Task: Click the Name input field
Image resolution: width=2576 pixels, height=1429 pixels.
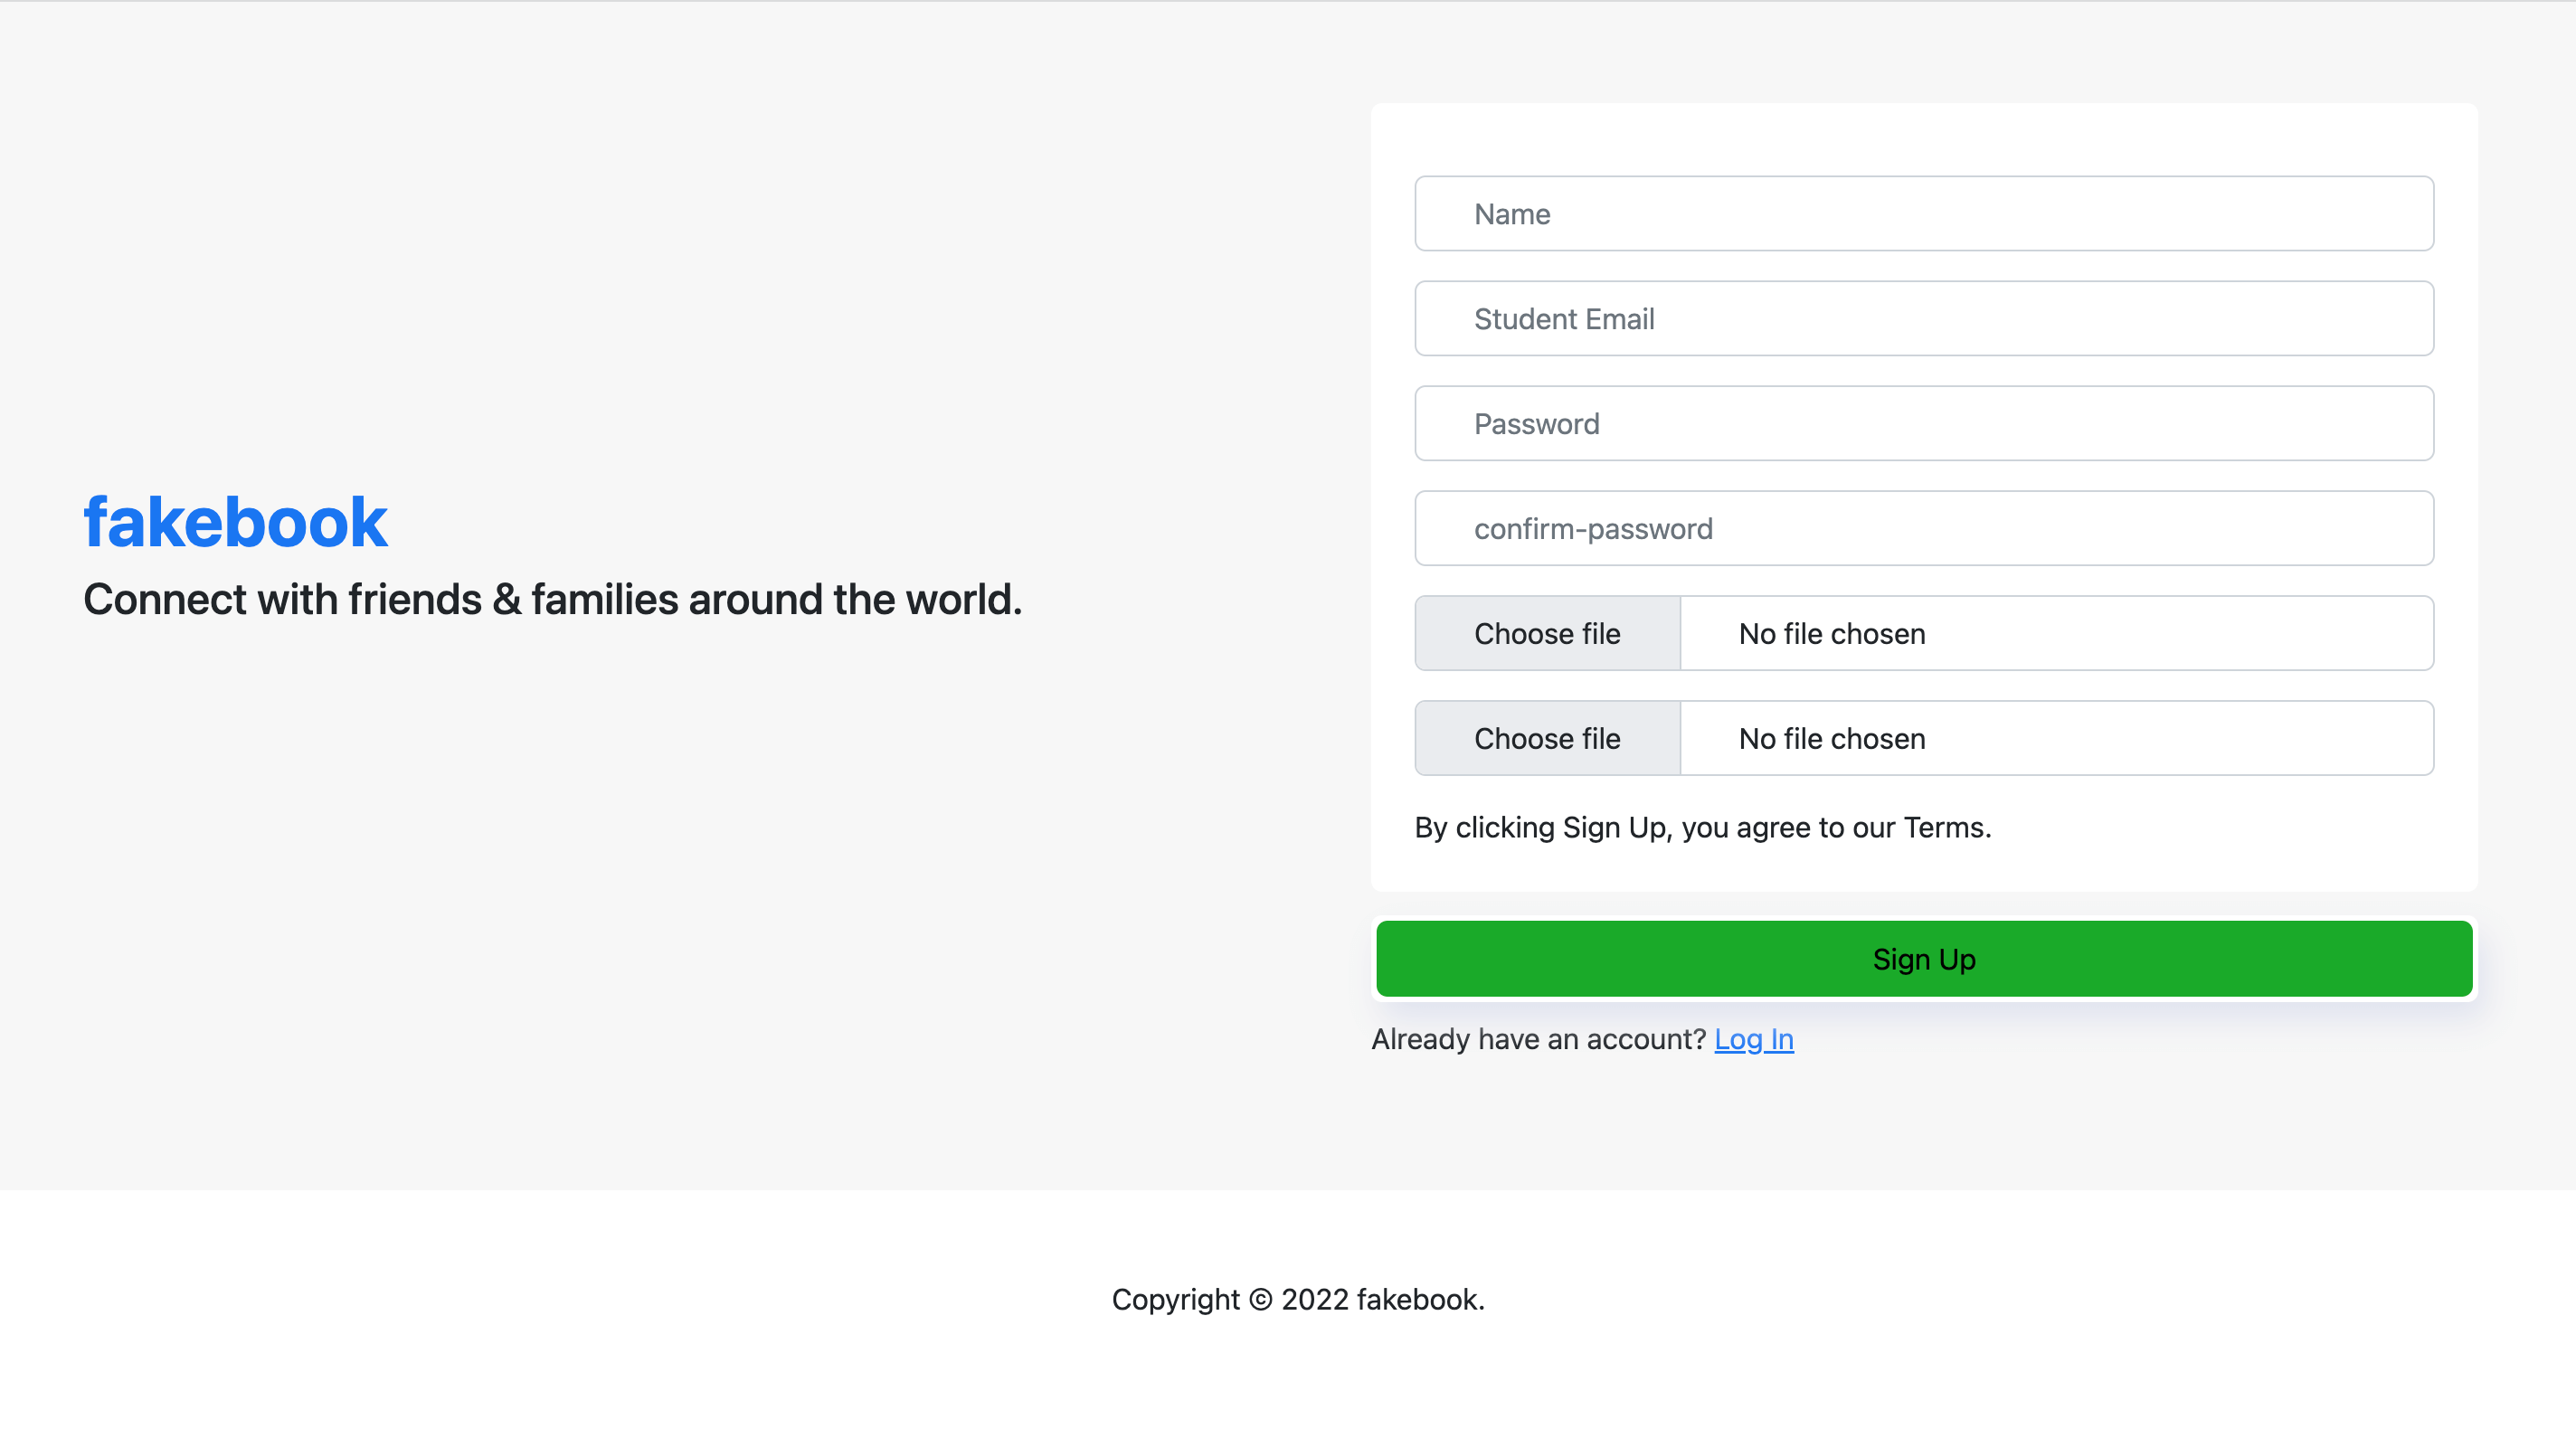Action: click(x=1923, y=214)
